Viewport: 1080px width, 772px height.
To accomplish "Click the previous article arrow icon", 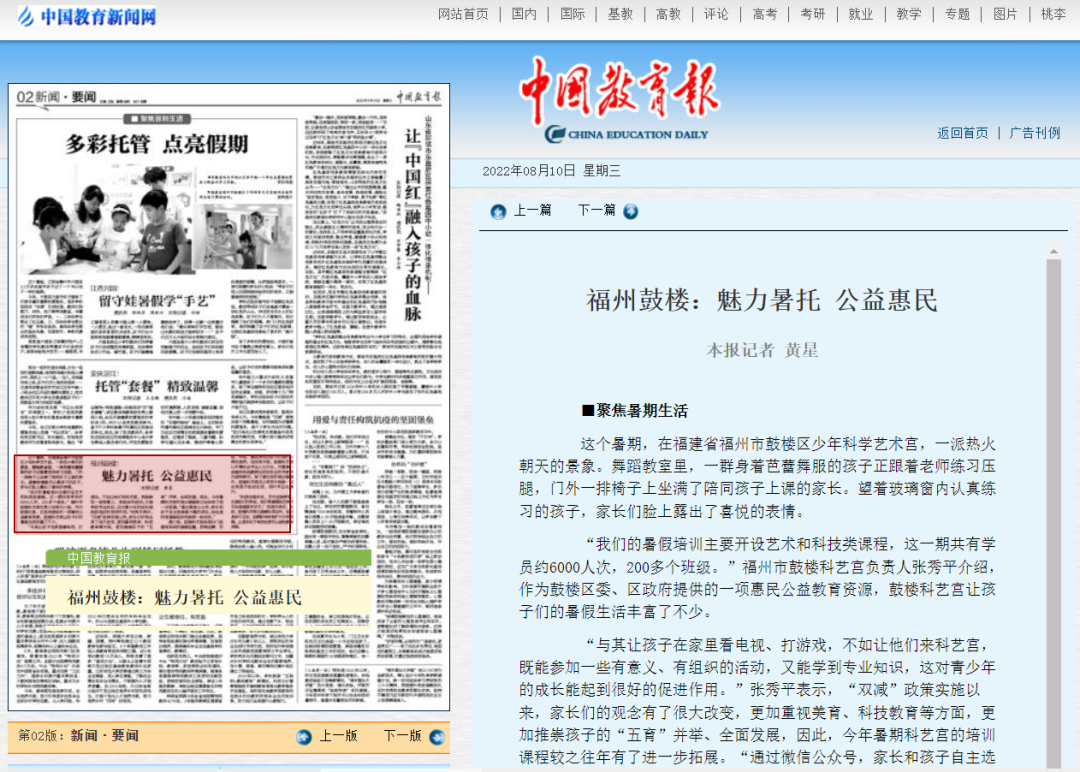I will tap(498, 211).
